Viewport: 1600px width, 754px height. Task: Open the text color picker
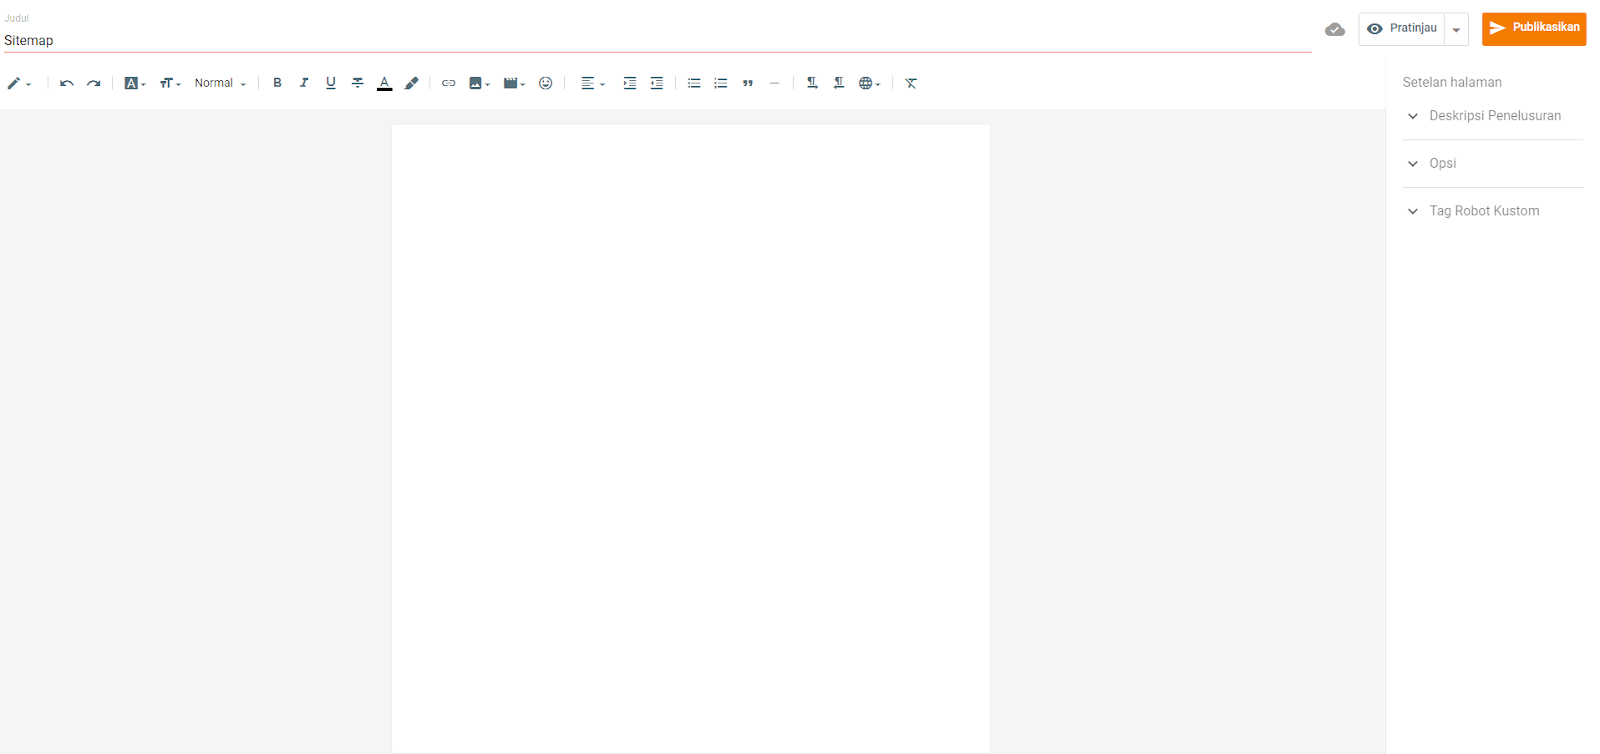[384, 84]
